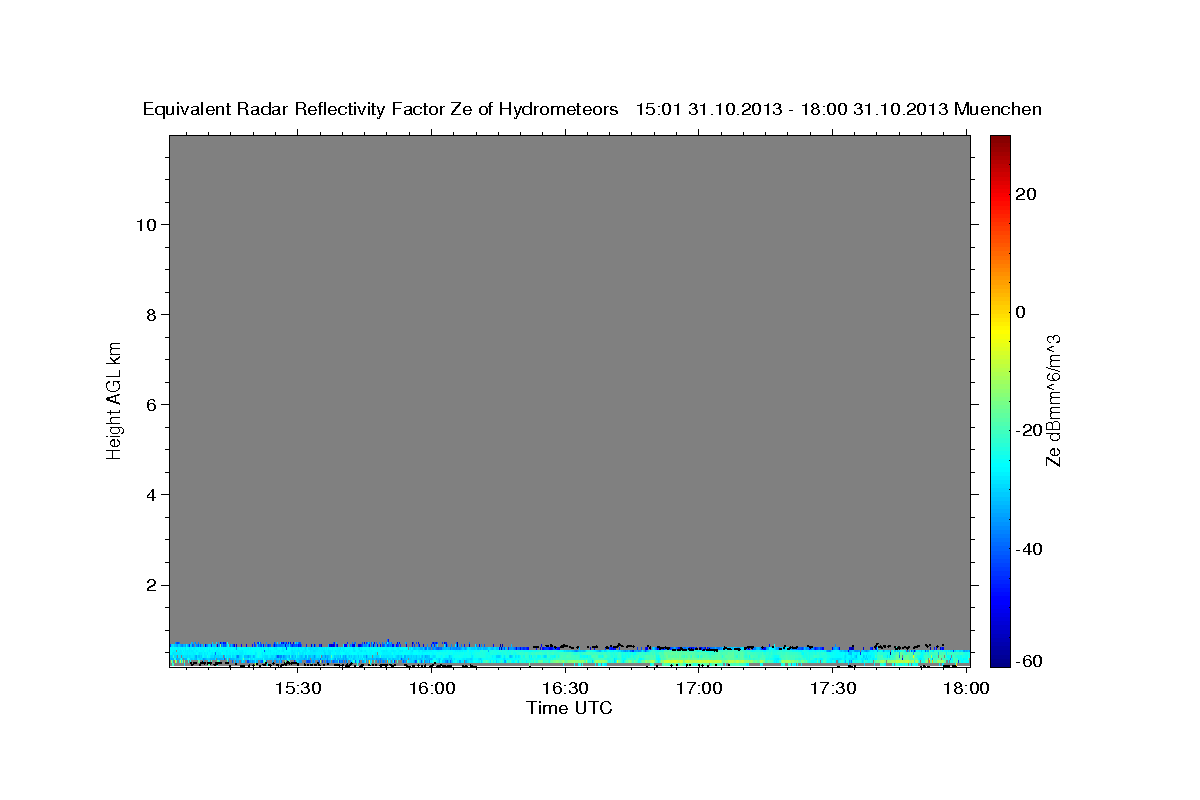Click the colorbar value label -20
This screenshot has height=800, width=1200.
point(1028,430)
